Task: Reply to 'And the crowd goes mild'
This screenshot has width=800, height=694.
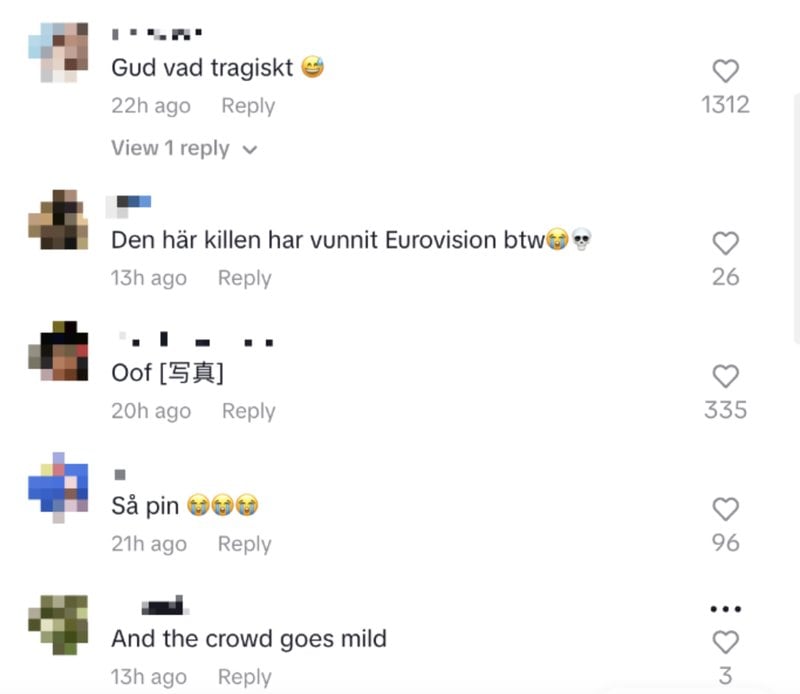Action: point(245,677)
